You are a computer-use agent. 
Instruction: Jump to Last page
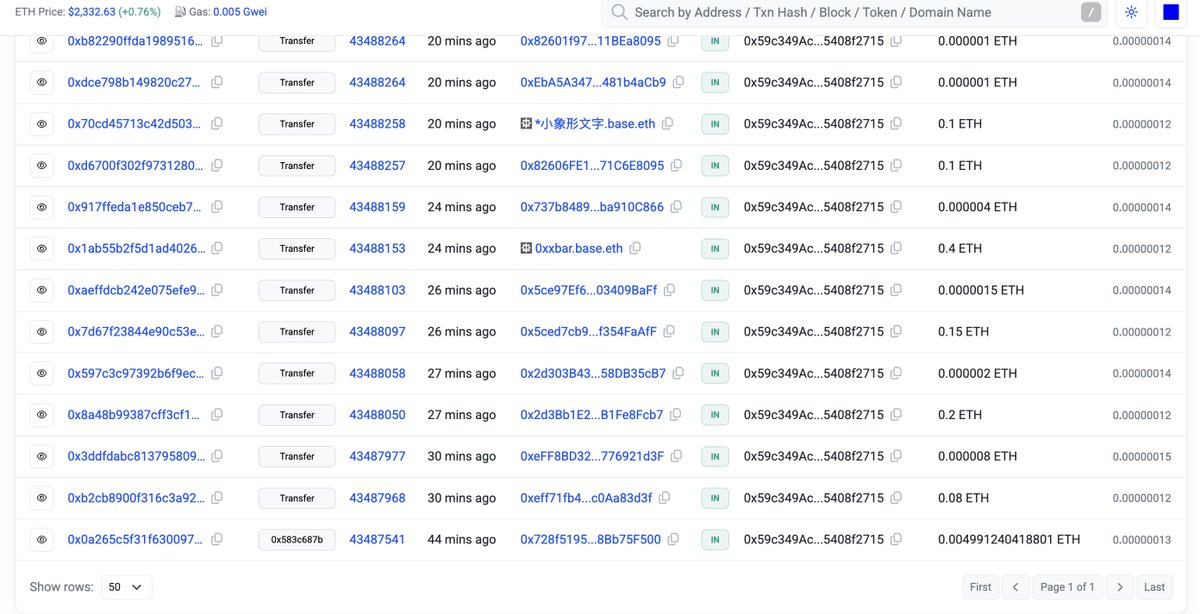(x=1154, y=587)
